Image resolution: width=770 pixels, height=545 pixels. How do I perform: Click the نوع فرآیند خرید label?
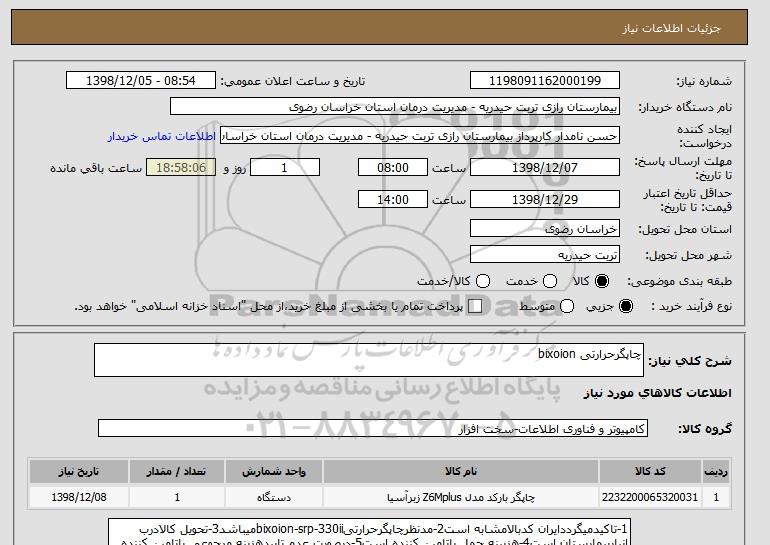click(691, 306)
